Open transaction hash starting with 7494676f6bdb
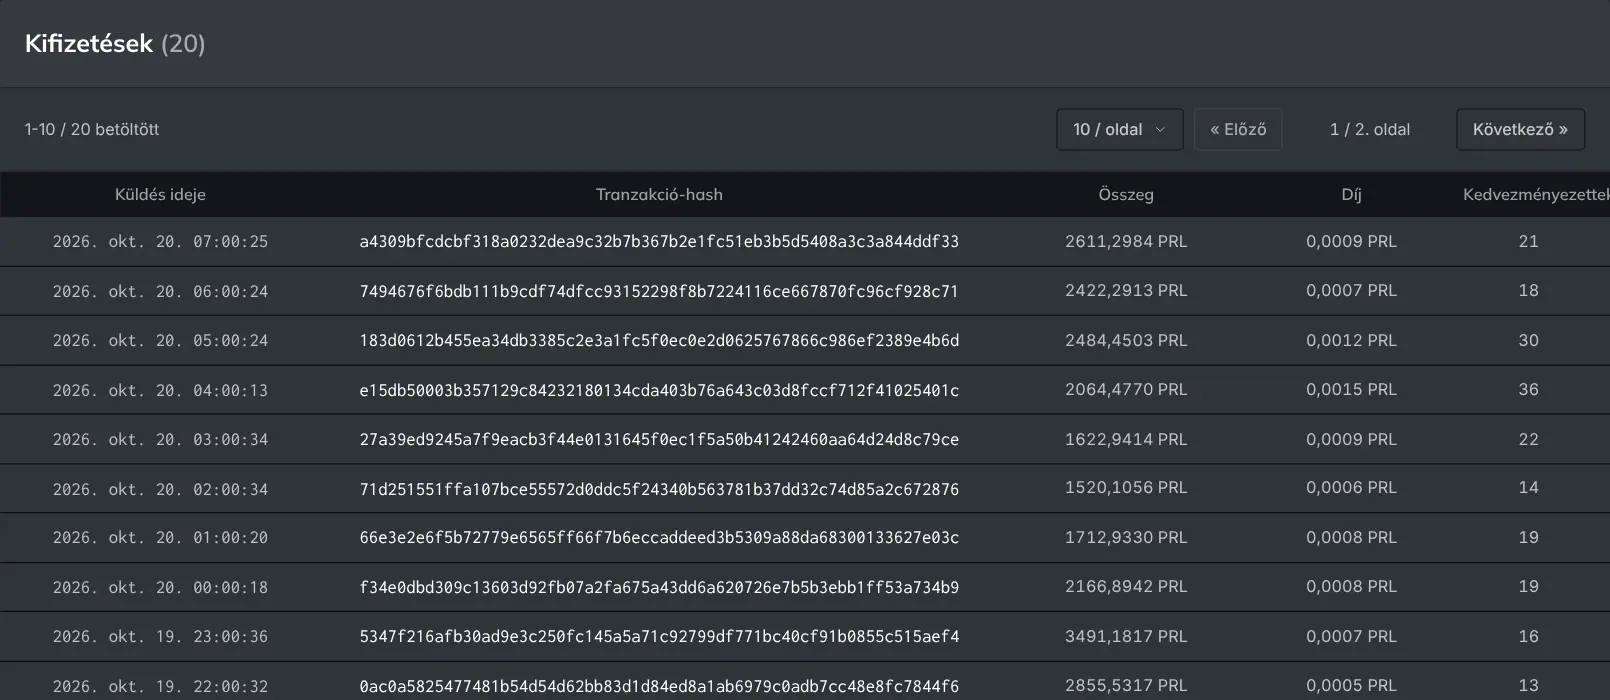The image size is (1610, 700). pyautogui.click(x=659, y=292)
